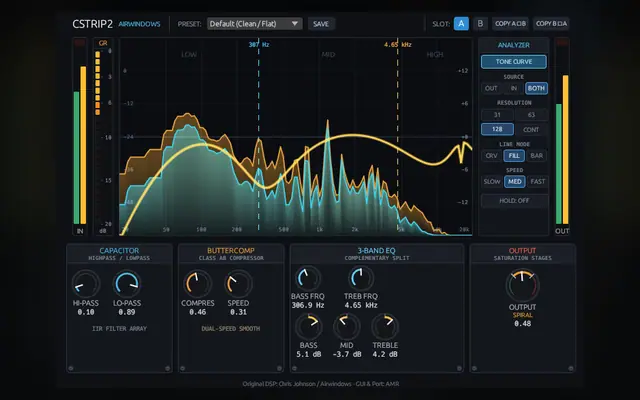Click the BASS gain knob
640x400 pixels.
(308, 327)
